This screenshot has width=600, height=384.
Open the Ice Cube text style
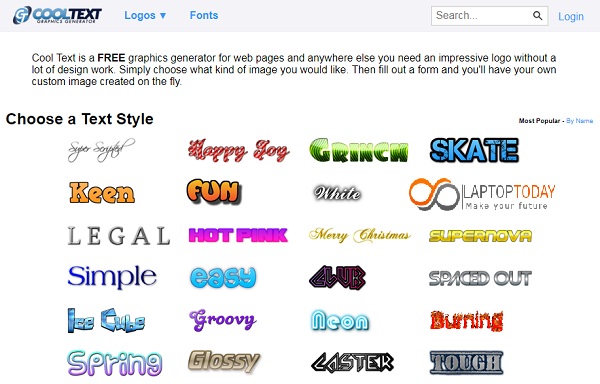(106, 320)
